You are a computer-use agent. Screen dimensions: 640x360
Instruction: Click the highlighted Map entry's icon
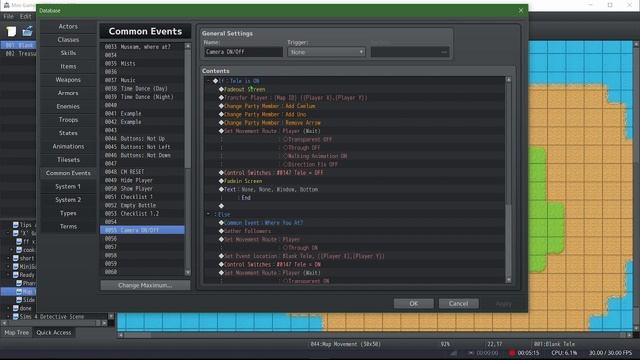[x=19, y=291]
